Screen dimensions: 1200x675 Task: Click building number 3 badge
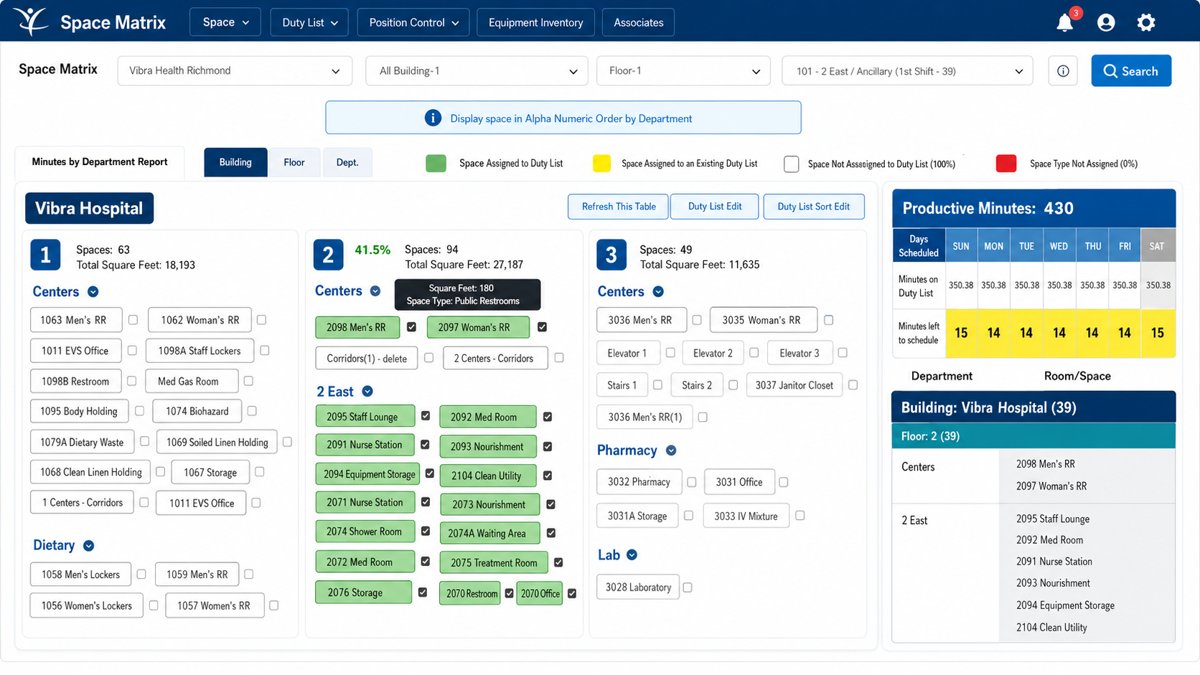click(611, 255)
